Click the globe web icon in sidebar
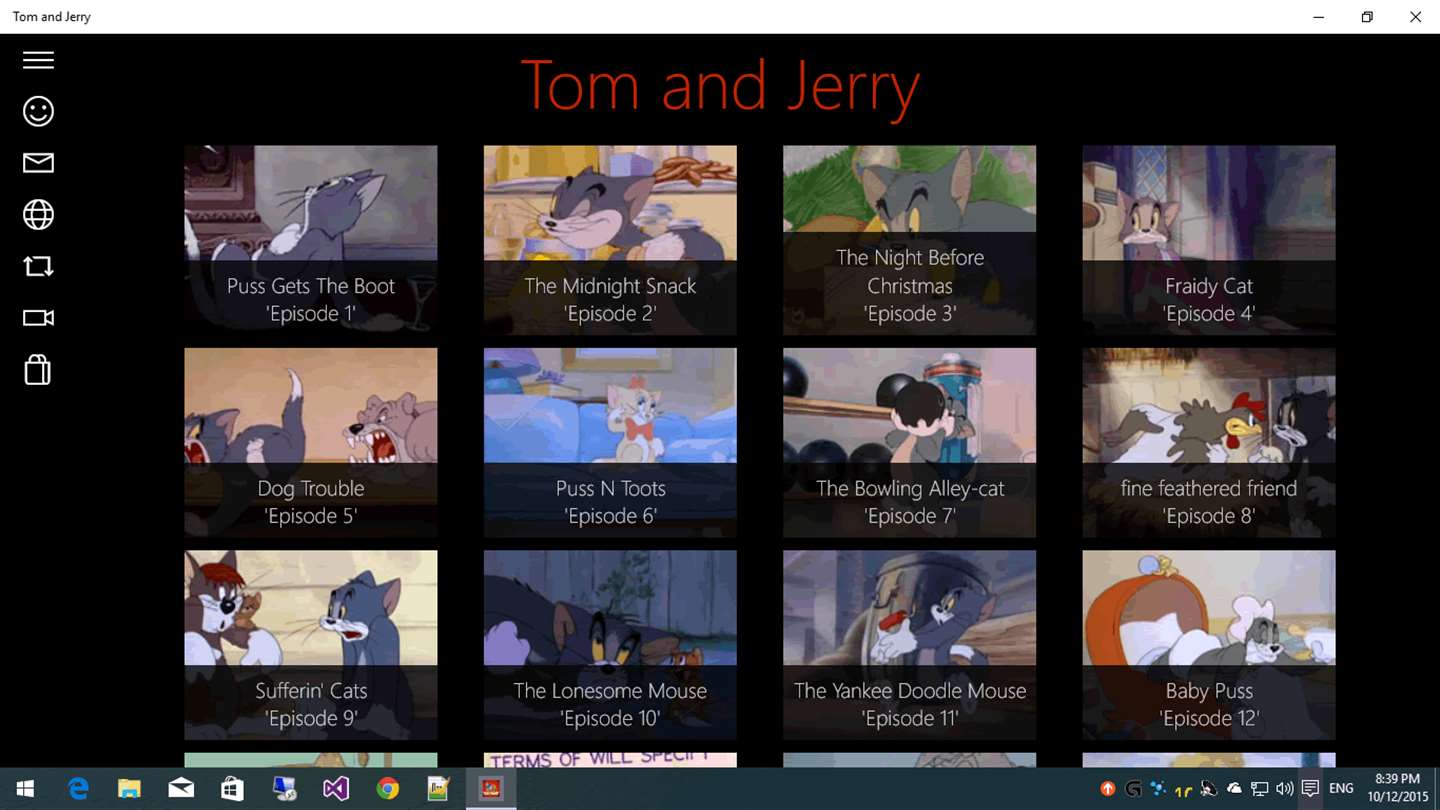Viewport: 1440px width, 810px height. coord(38,214)
